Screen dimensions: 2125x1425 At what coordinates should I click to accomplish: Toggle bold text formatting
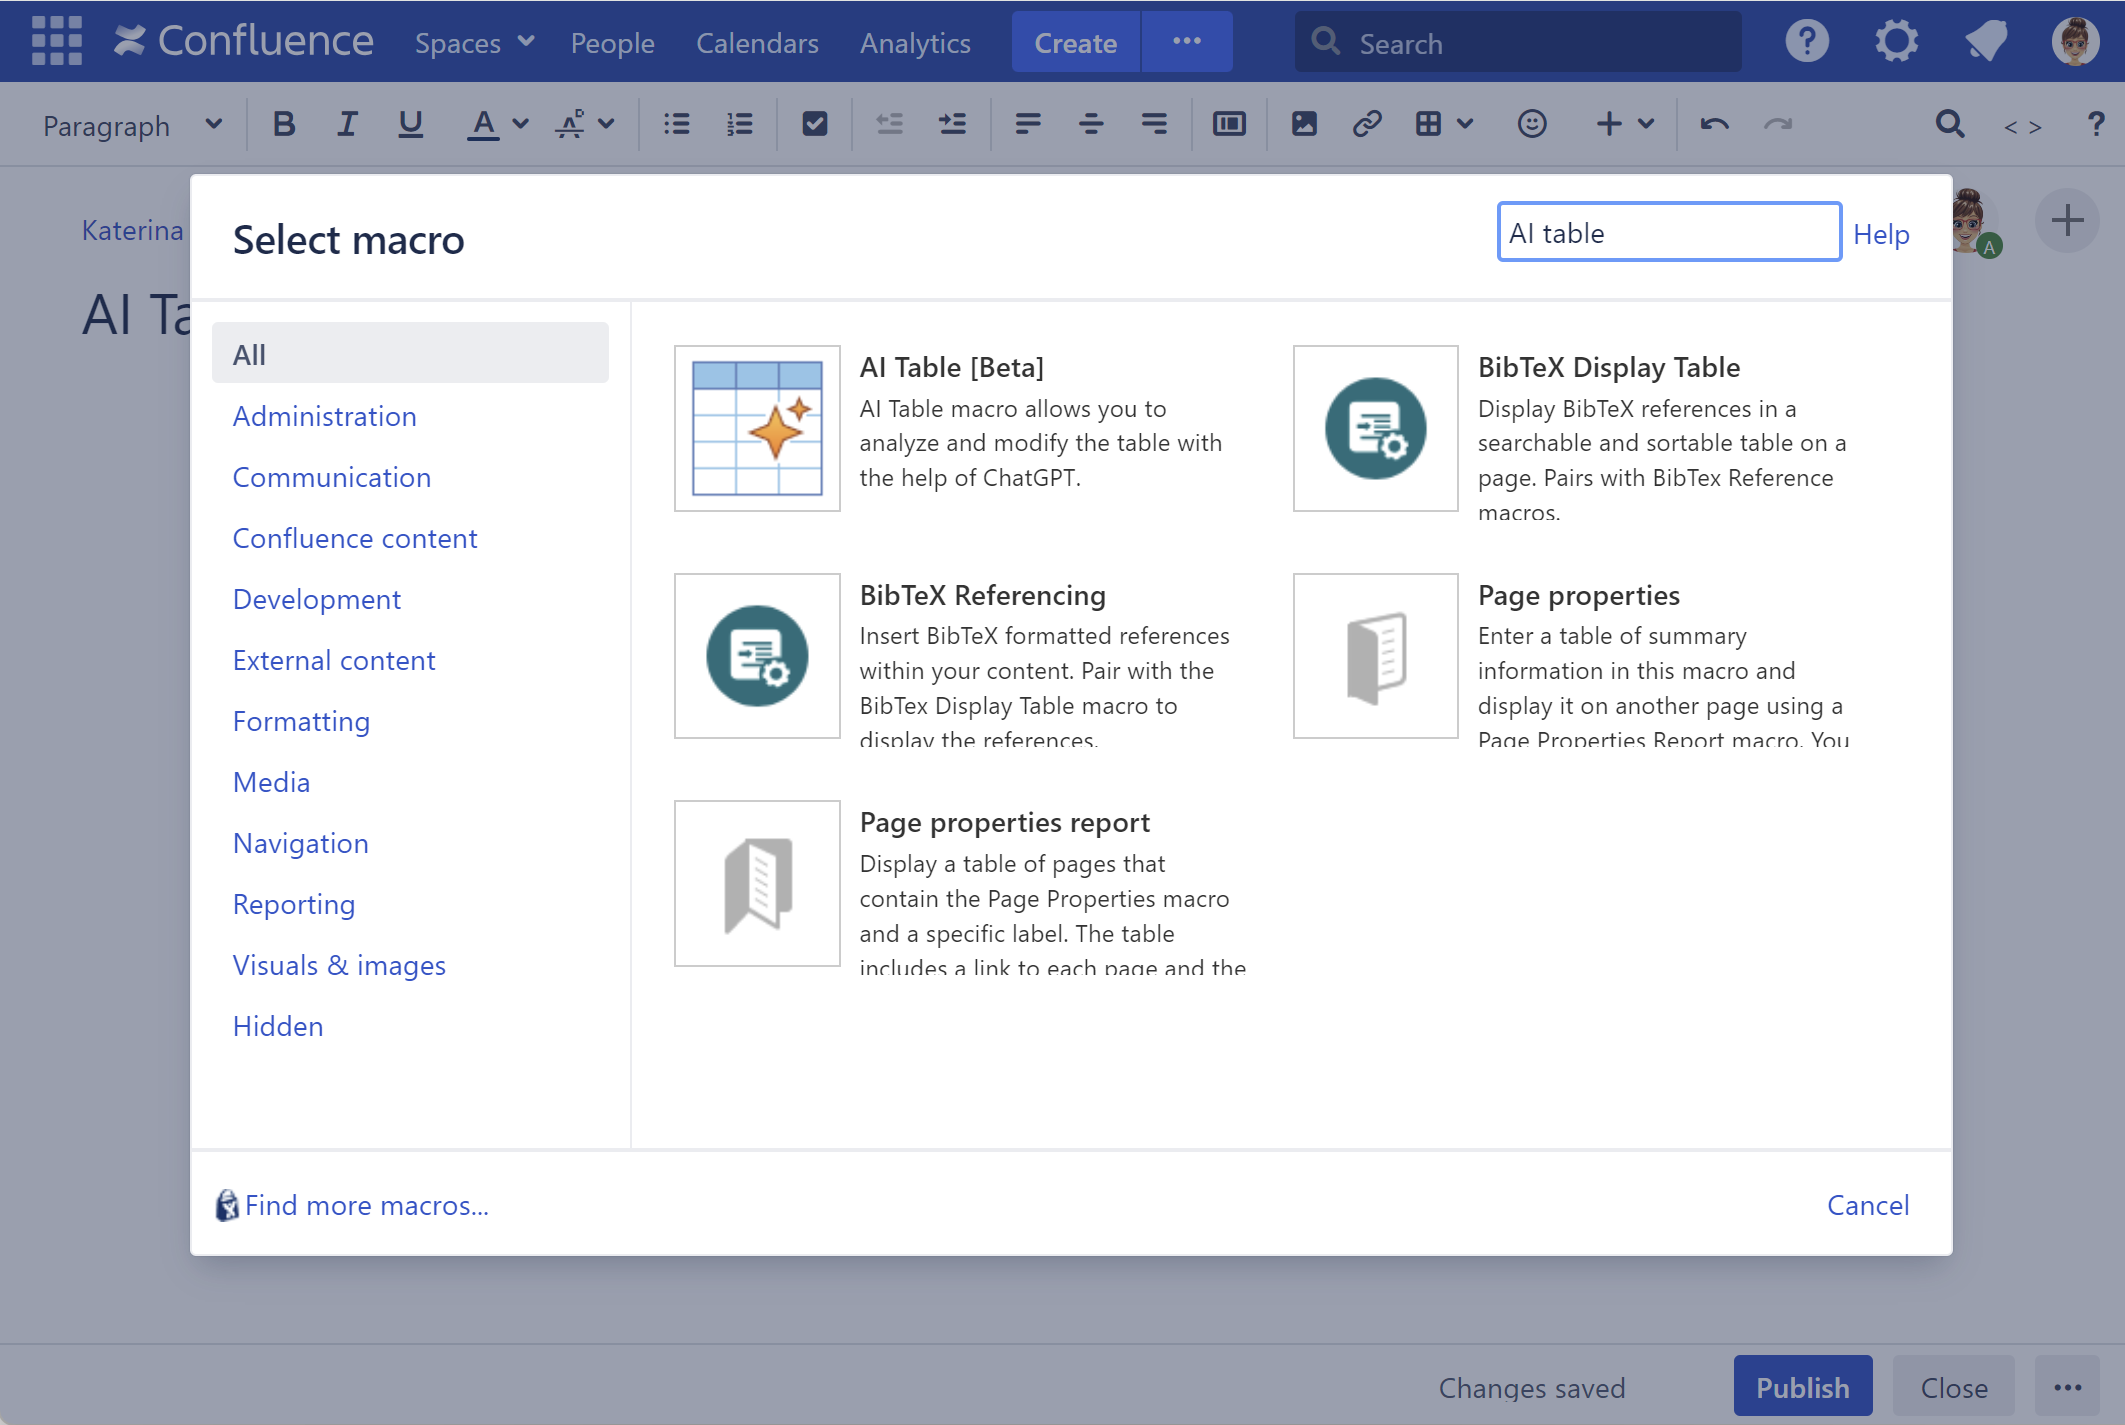click(284, 124)
